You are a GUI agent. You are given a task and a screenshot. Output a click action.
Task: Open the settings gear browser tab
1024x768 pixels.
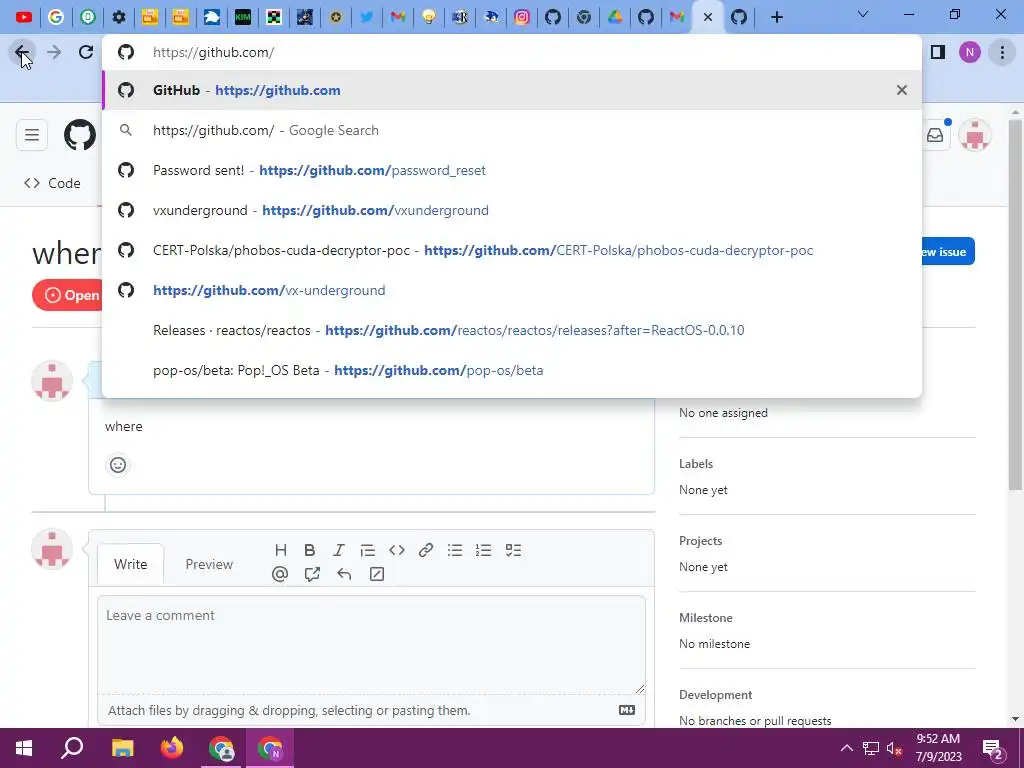click(x=119, y=17)
